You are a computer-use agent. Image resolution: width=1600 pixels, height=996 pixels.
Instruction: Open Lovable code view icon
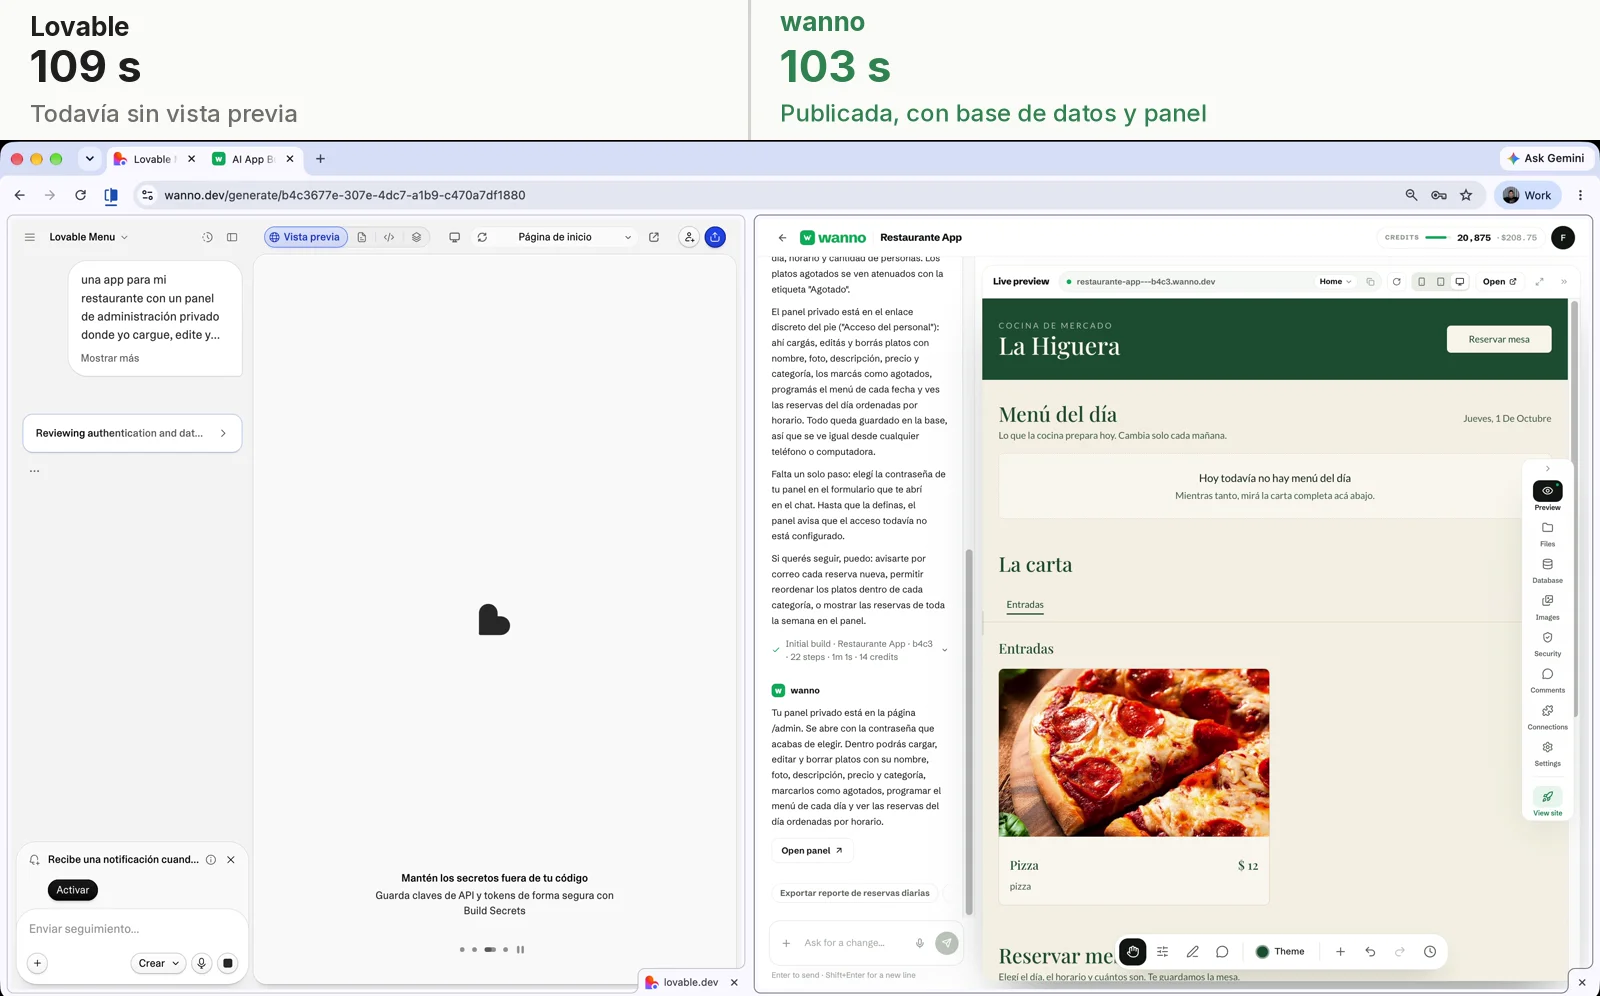coord(389,237)
